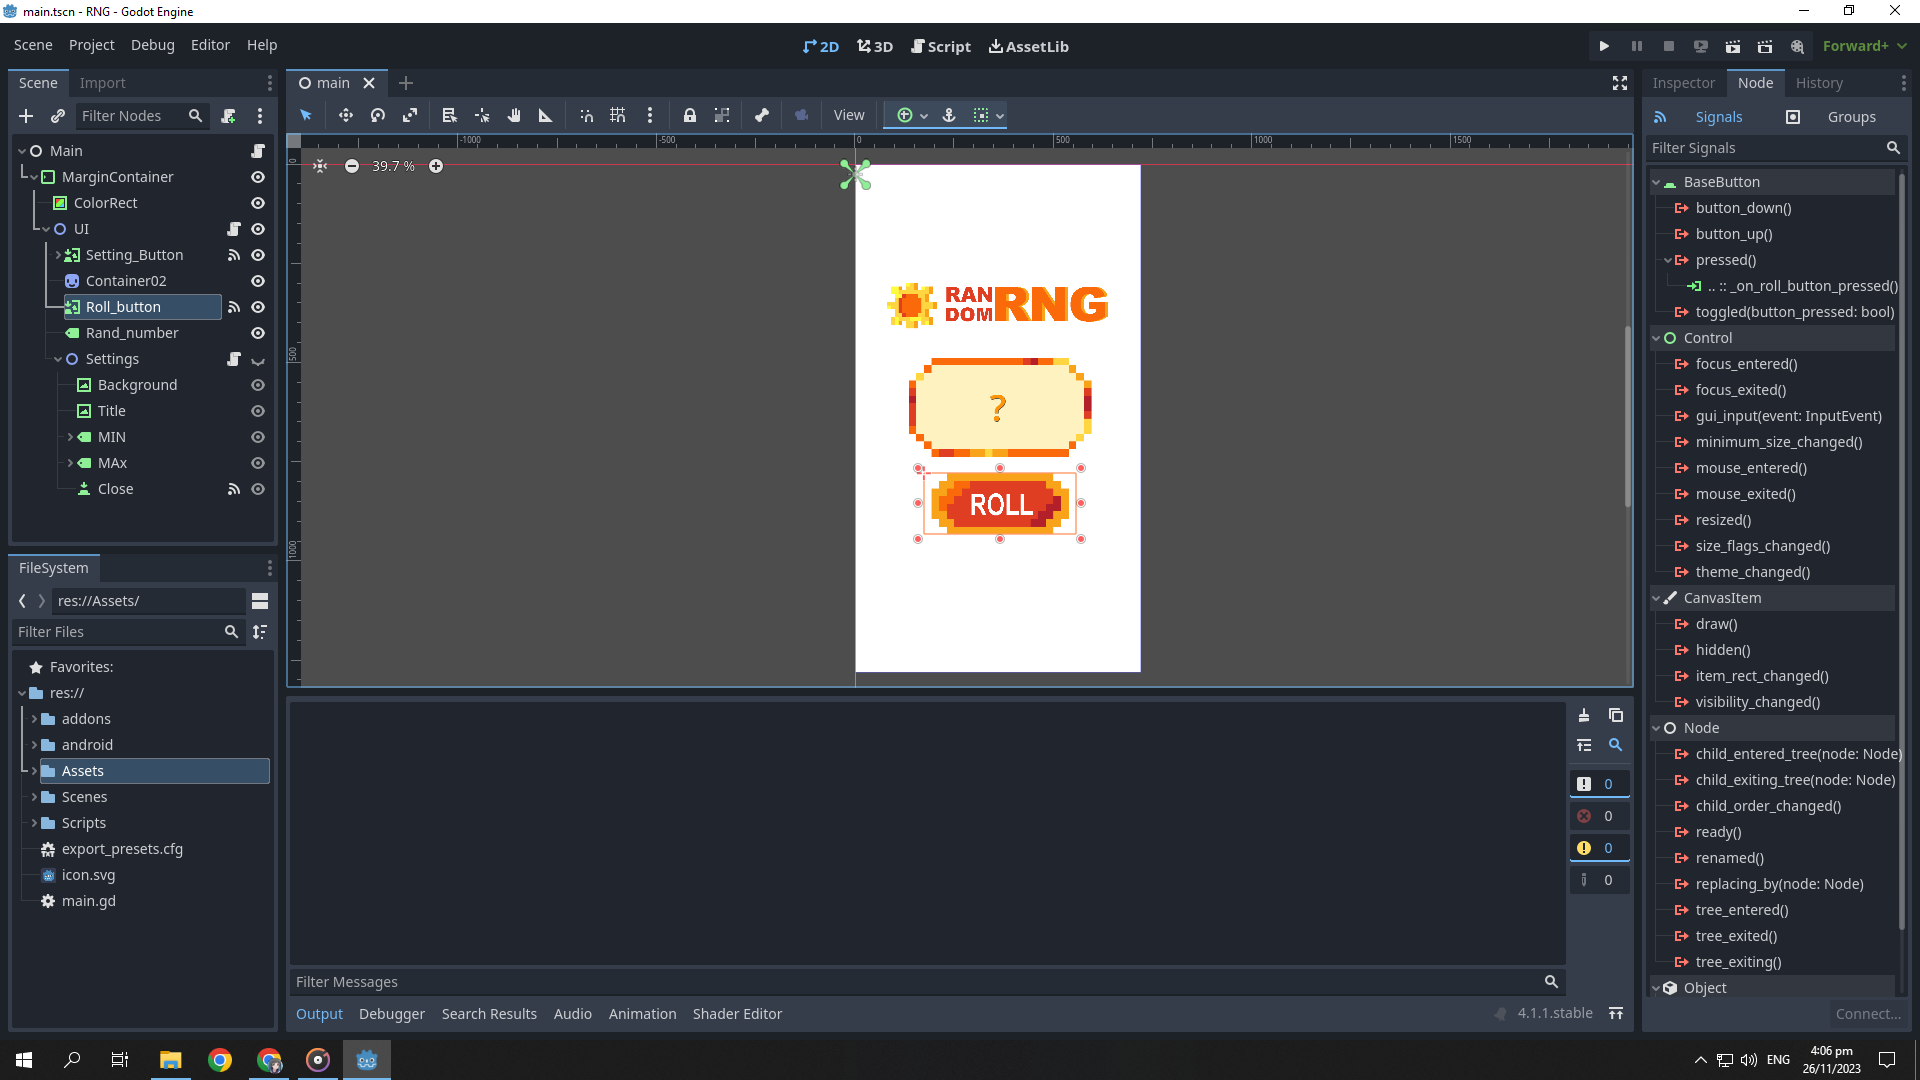
Task: Toggle visibility of Rand_number node
Action: [x=258, y=333]
